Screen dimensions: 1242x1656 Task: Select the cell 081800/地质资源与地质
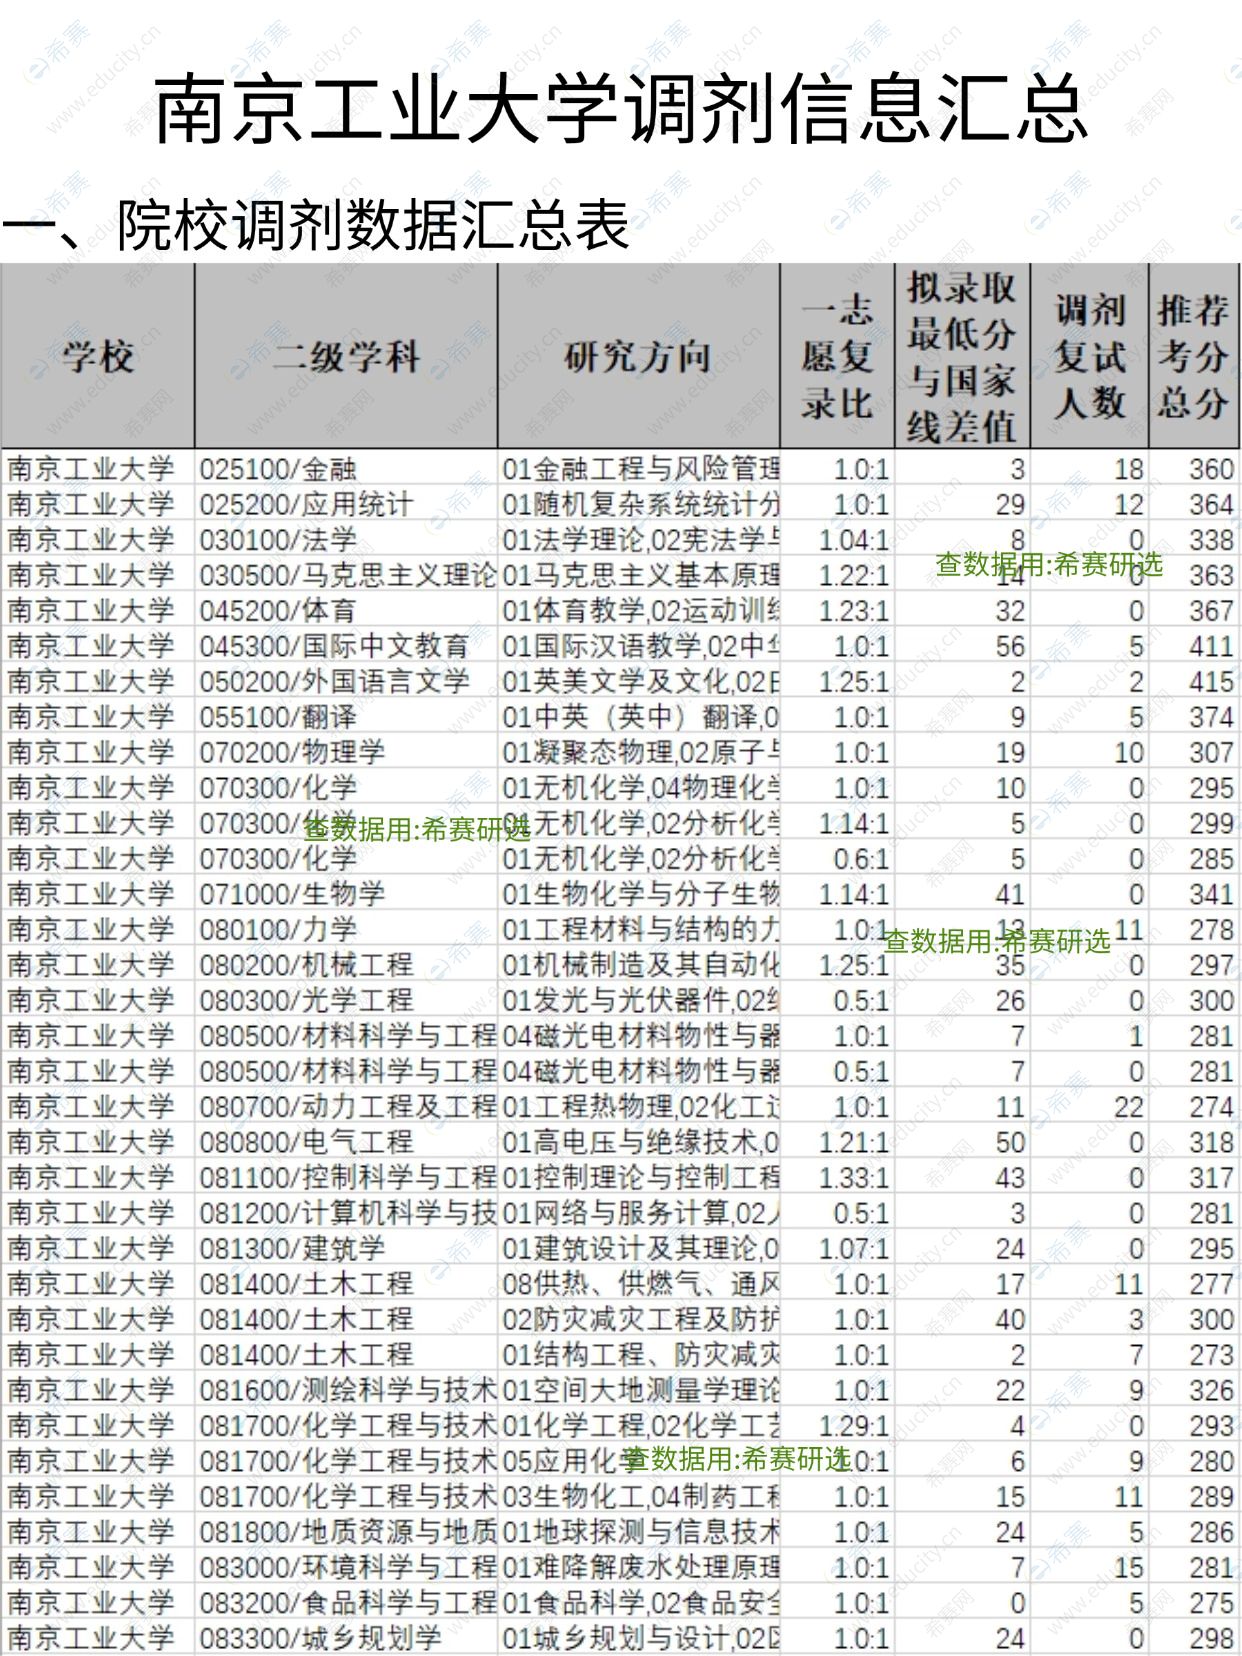[347, 1532]
